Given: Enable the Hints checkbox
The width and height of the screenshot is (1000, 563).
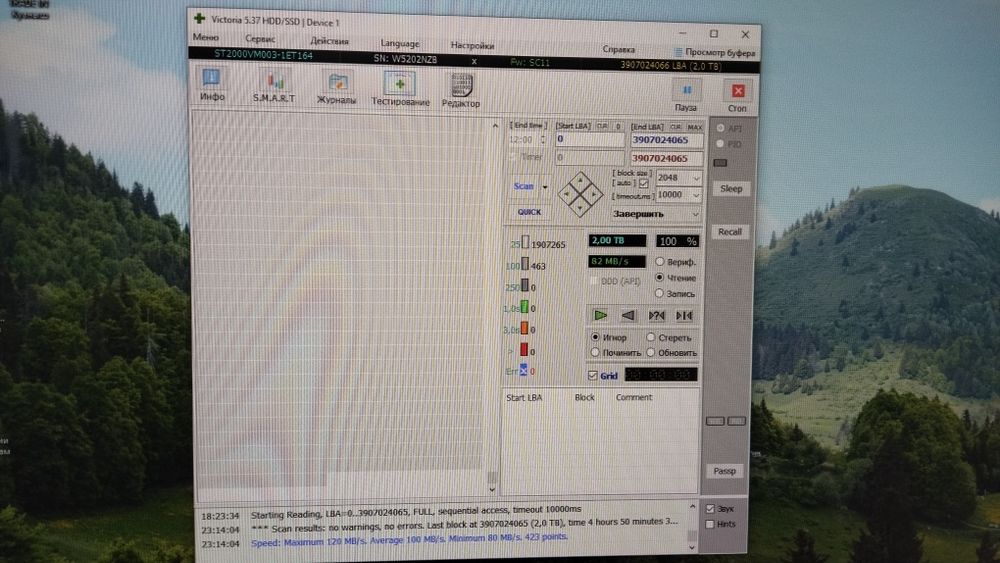Looking at the screenshot, I should (710, 524).
